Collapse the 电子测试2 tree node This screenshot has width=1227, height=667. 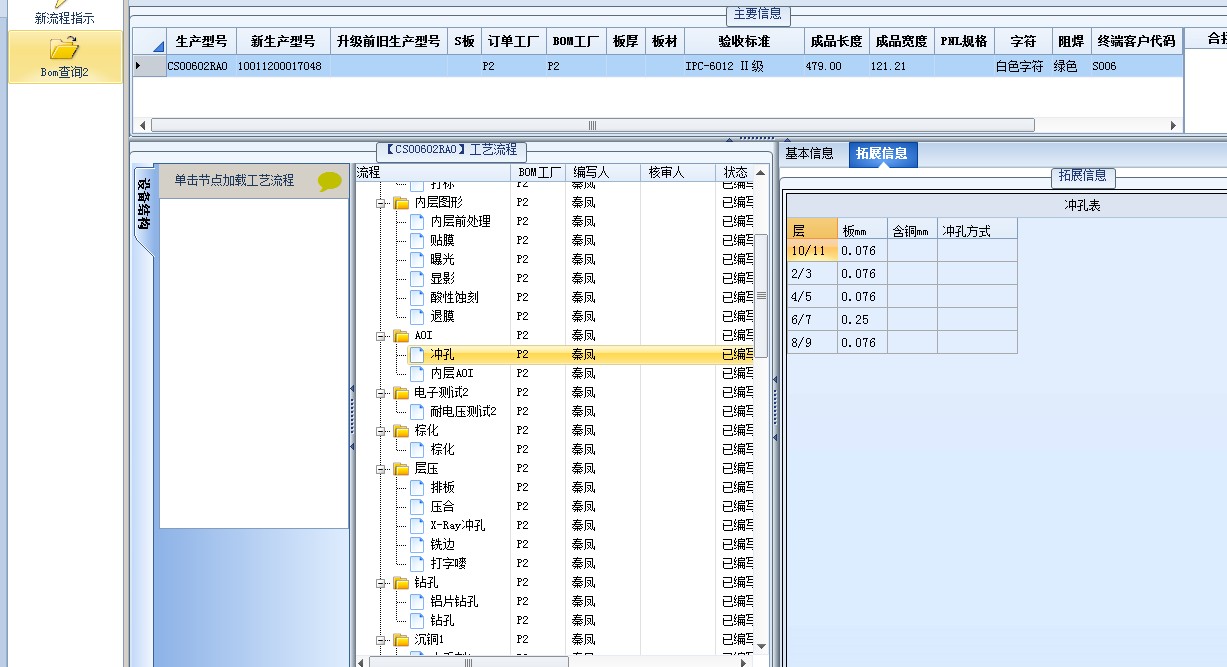[x=381, y=392]
